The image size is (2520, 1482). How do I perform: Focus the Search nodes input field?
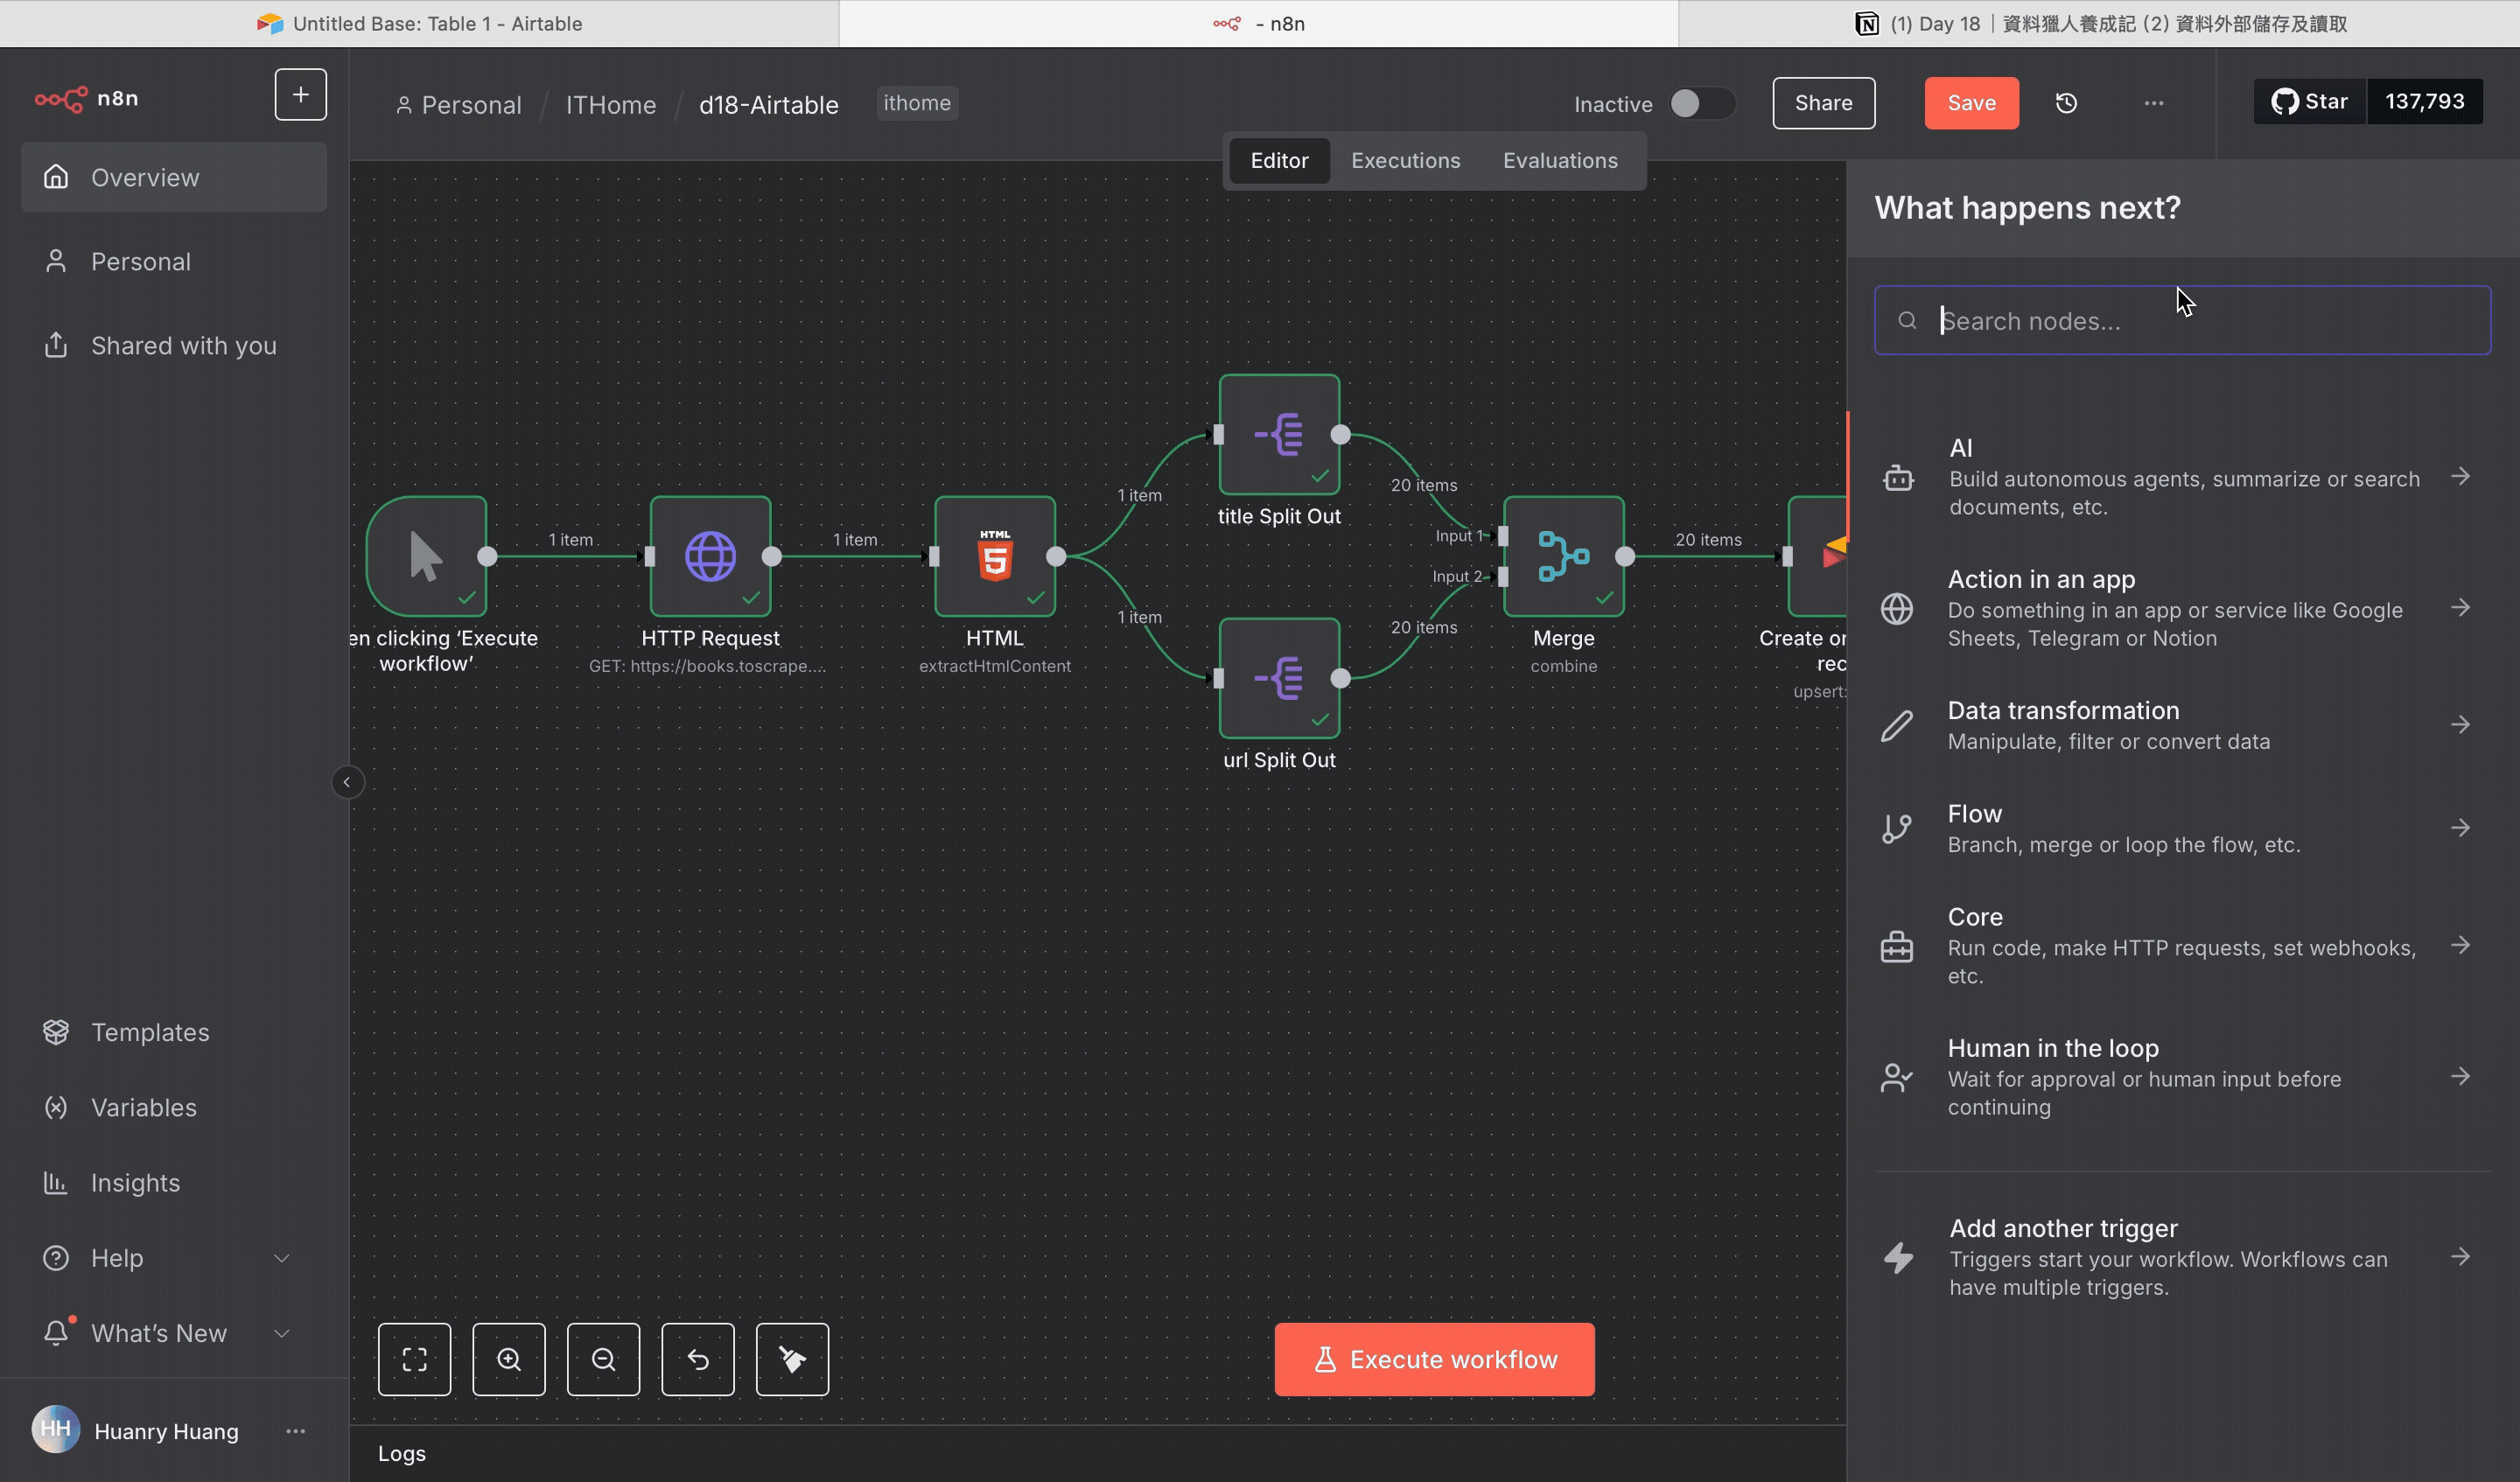click(x=2182, y=320)
